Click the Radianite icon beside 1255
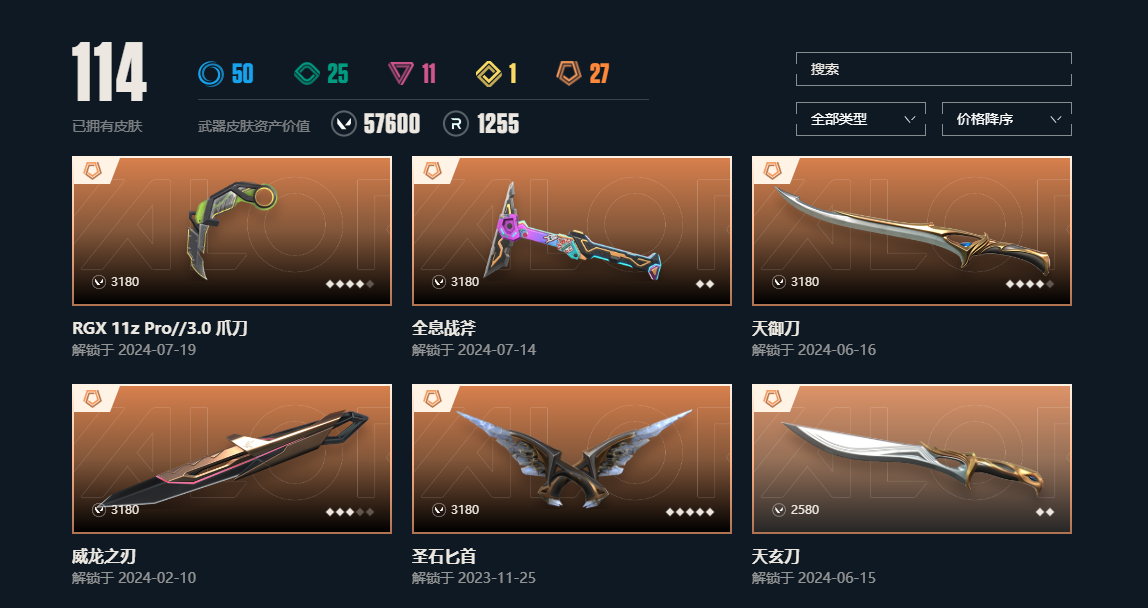Viewport: 1148px width, 608px height. point(455,124)
